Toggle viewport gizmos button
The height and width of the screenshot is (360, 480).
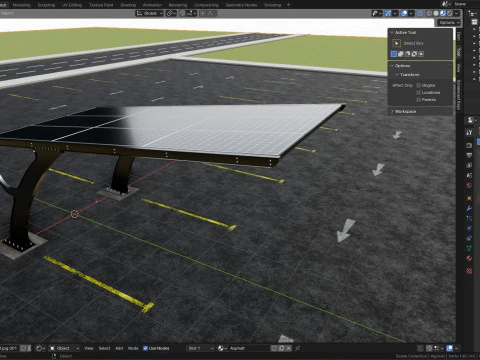pyautogui.click(x=388, y=13)
